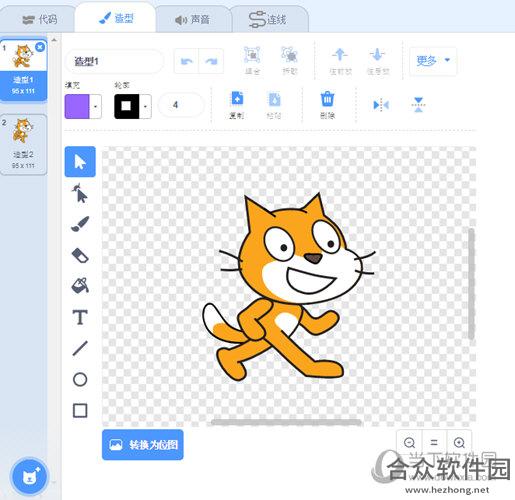Edit the costume name field 造型1

pyautogui.click(x=114, y=61)
